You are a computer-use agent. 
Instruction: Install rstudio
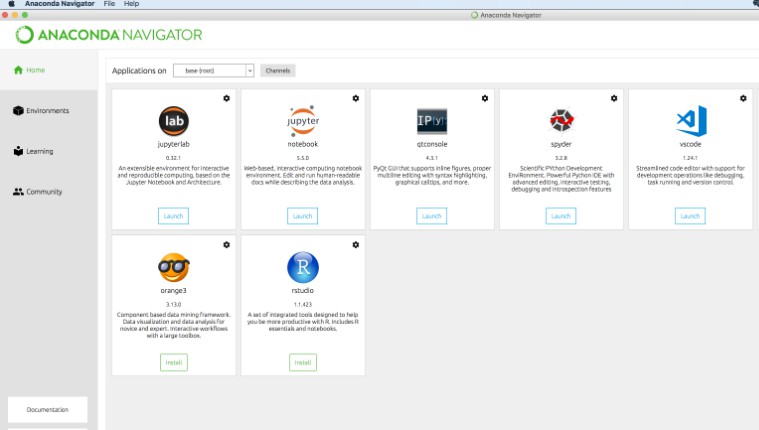[x=303, y=363]
